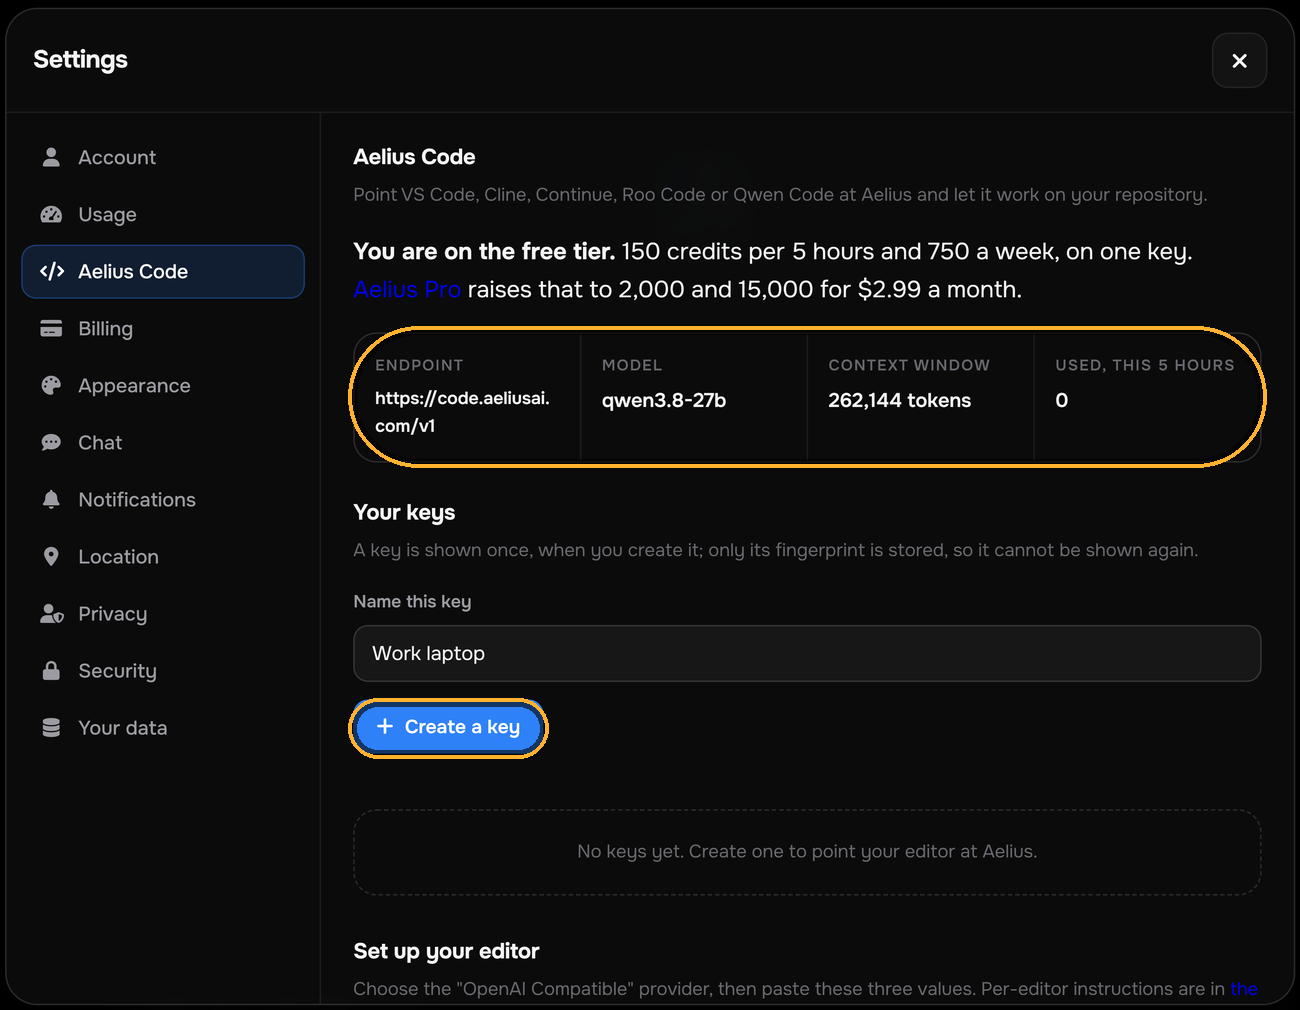The image size is (1300, 1010).
Task: Click the Privacy person-shield icon
Action: [51, 613]
